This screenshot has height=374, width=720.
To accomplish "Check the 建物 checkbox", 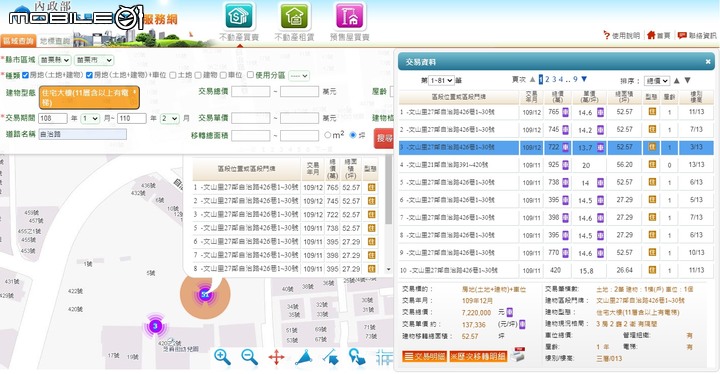I will pyautogui.click(x=198, y=75).
